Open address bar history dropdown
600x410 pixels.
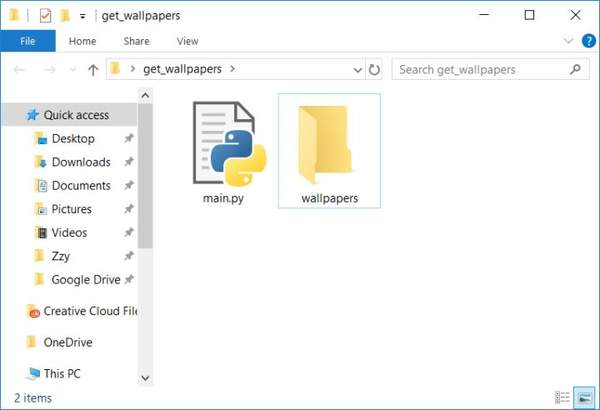[358, 70]
